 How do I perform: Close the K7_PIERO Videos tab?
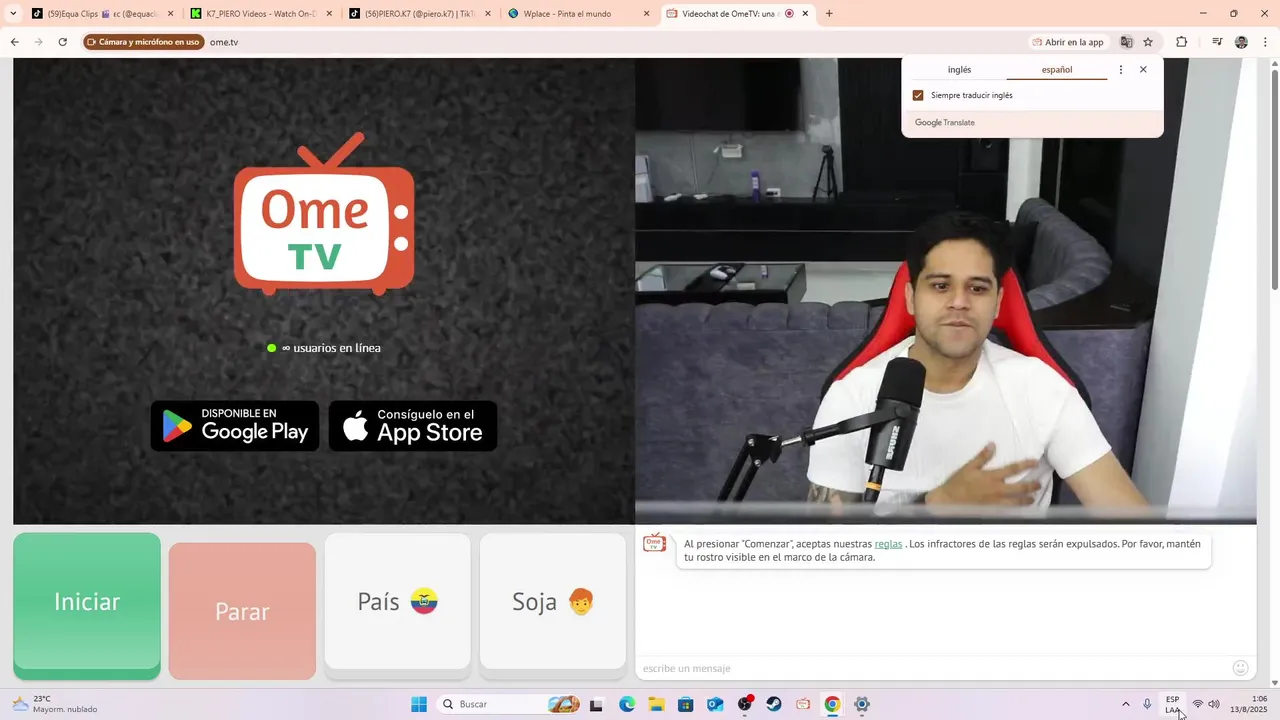(329, 14)
